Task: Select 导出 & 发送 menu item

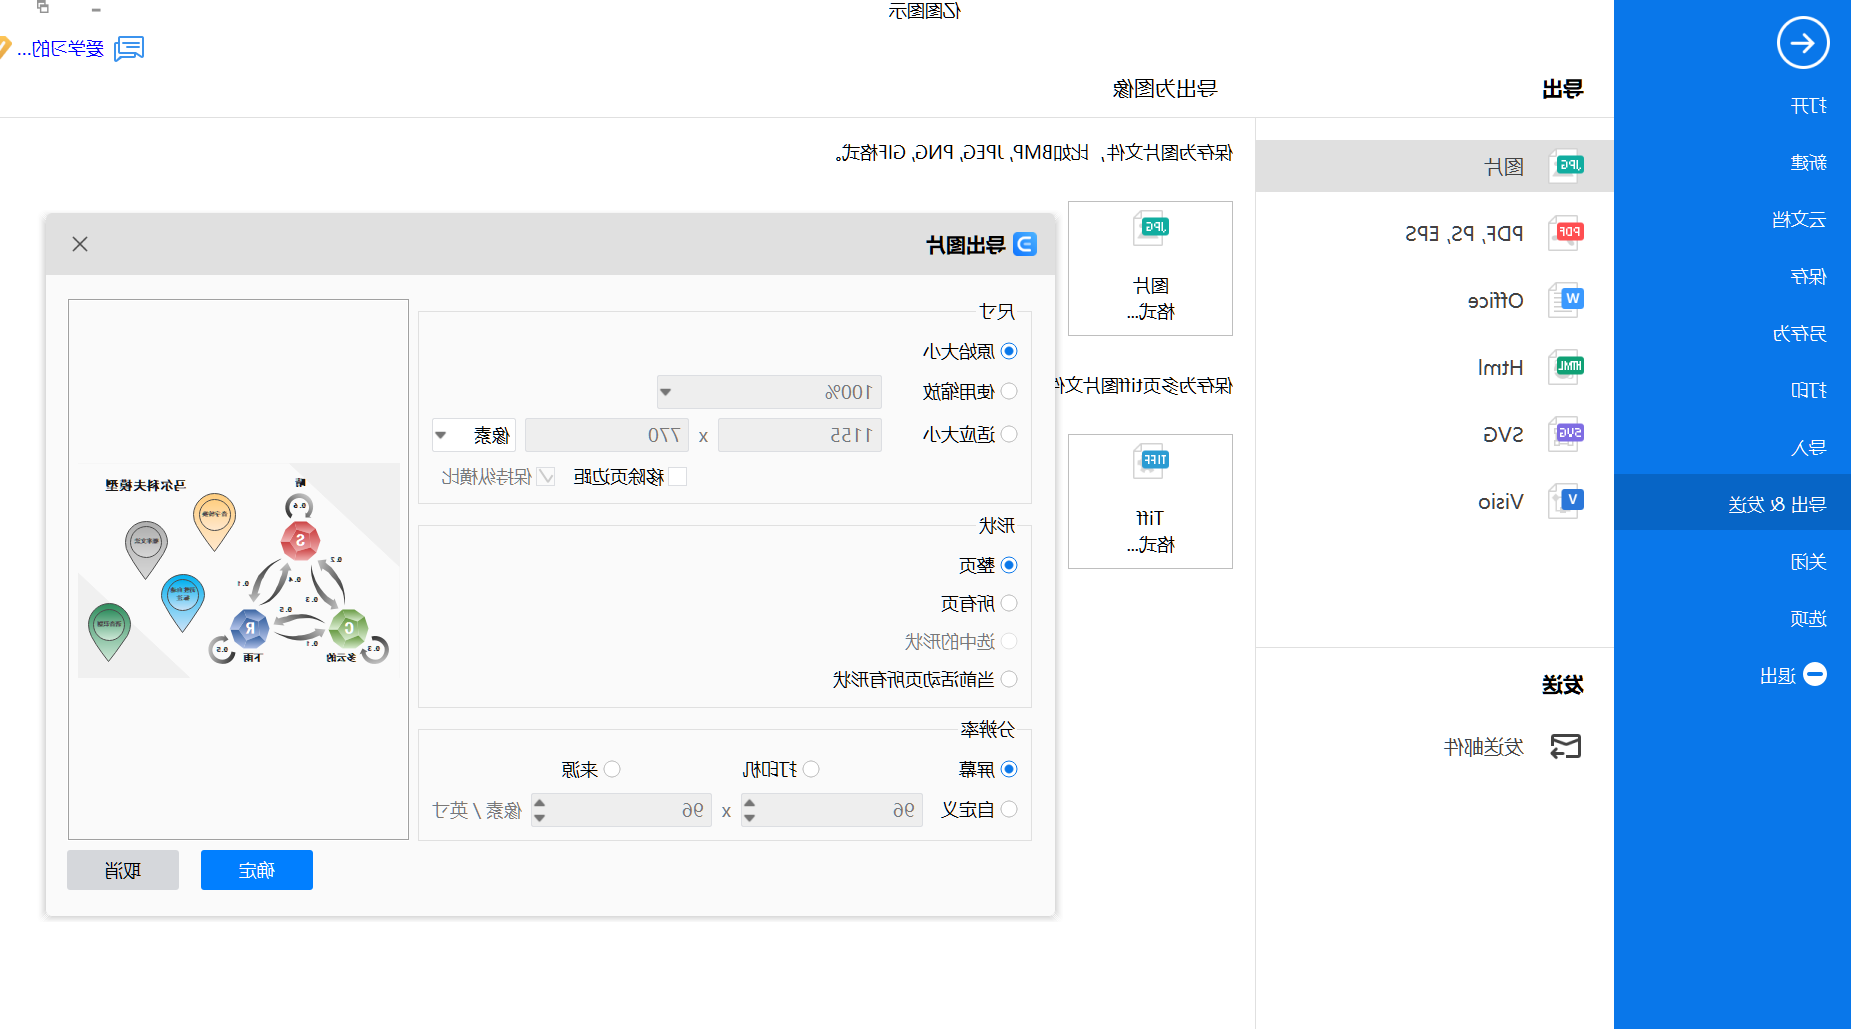Action: click(1732, 503)
